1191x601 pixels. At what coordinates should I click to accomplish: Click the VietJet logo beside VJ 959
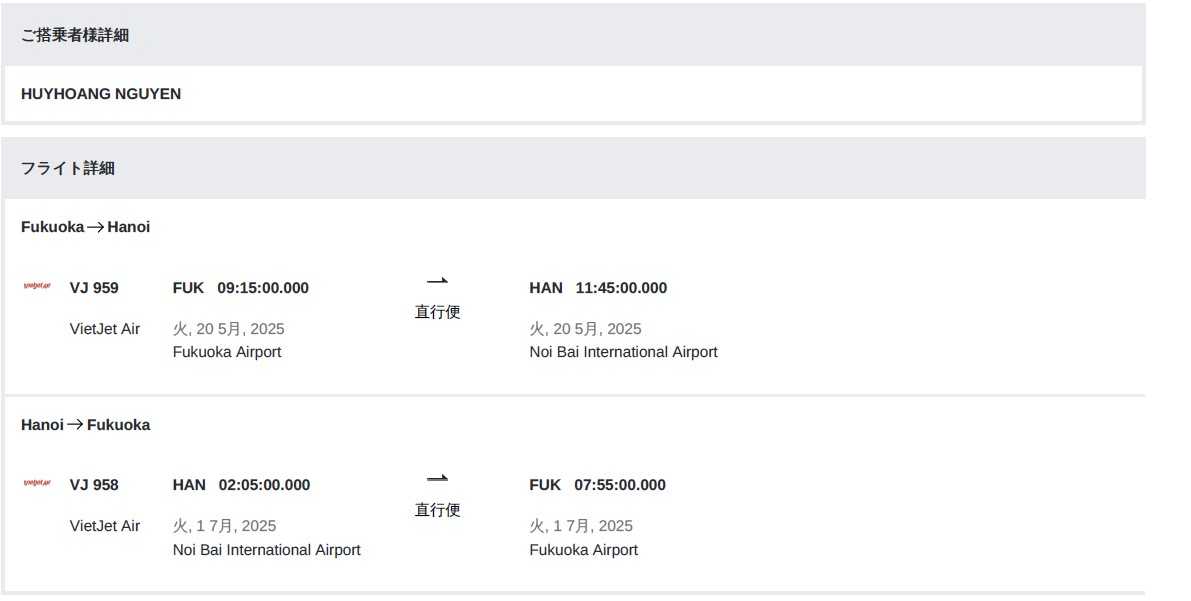coord(37,287)
